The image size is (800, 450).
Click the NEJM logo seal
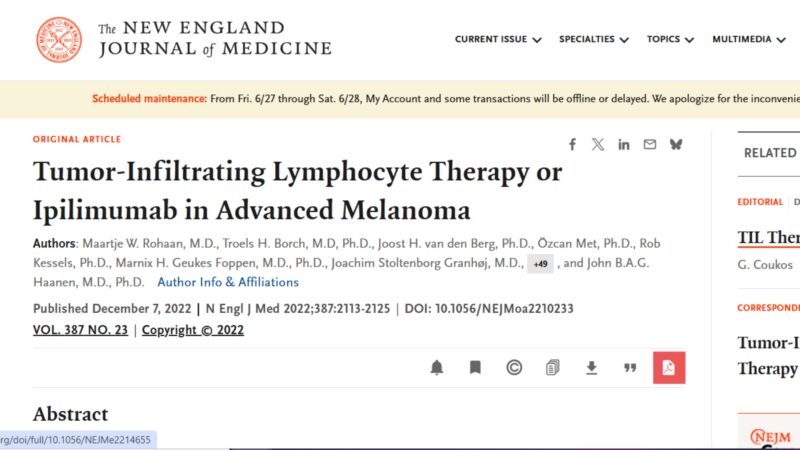click(59, 40)
